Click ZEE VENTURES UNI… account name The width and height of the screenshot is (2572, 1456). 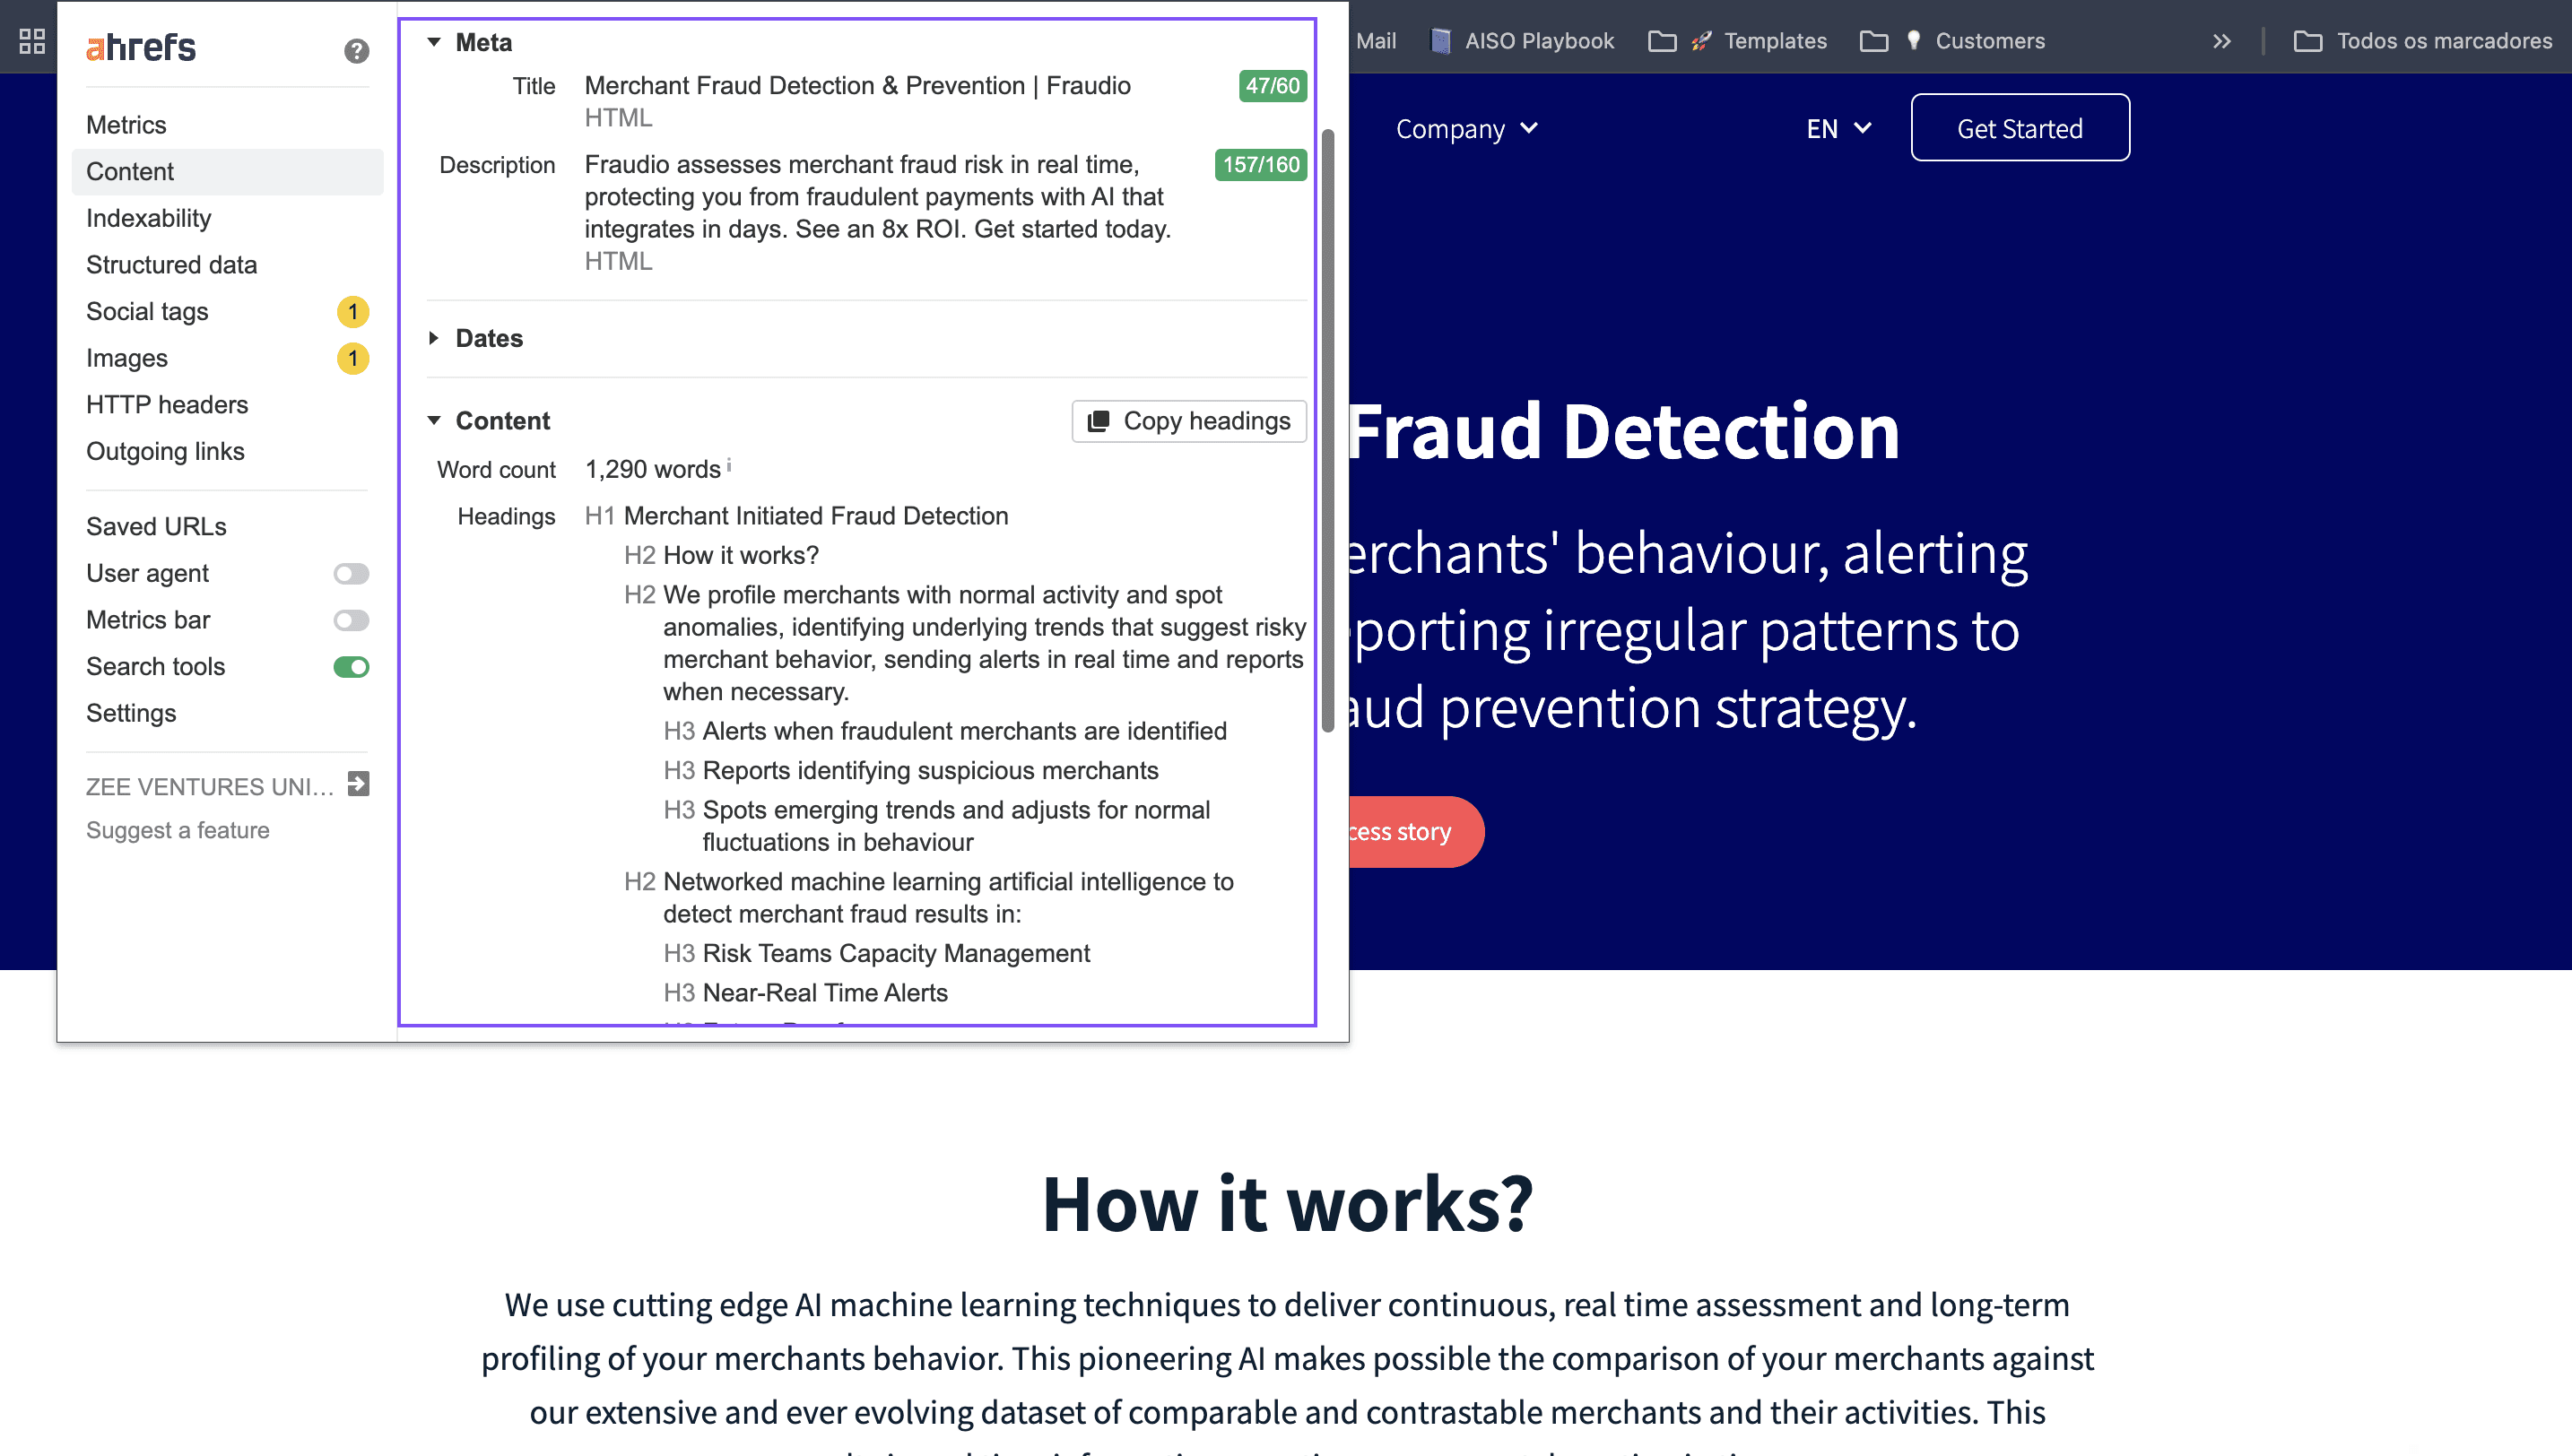(x=210, y=787)
